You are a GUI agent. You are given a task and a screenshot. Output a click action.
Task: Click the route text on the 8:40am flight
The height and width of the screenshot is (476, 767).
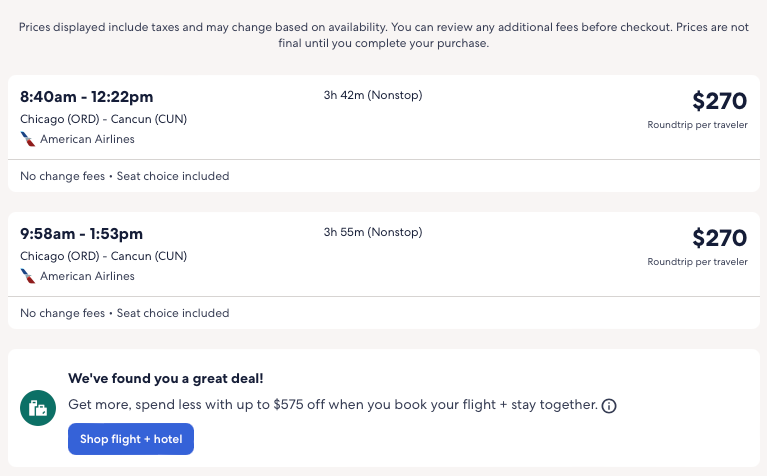click(103, 119)
